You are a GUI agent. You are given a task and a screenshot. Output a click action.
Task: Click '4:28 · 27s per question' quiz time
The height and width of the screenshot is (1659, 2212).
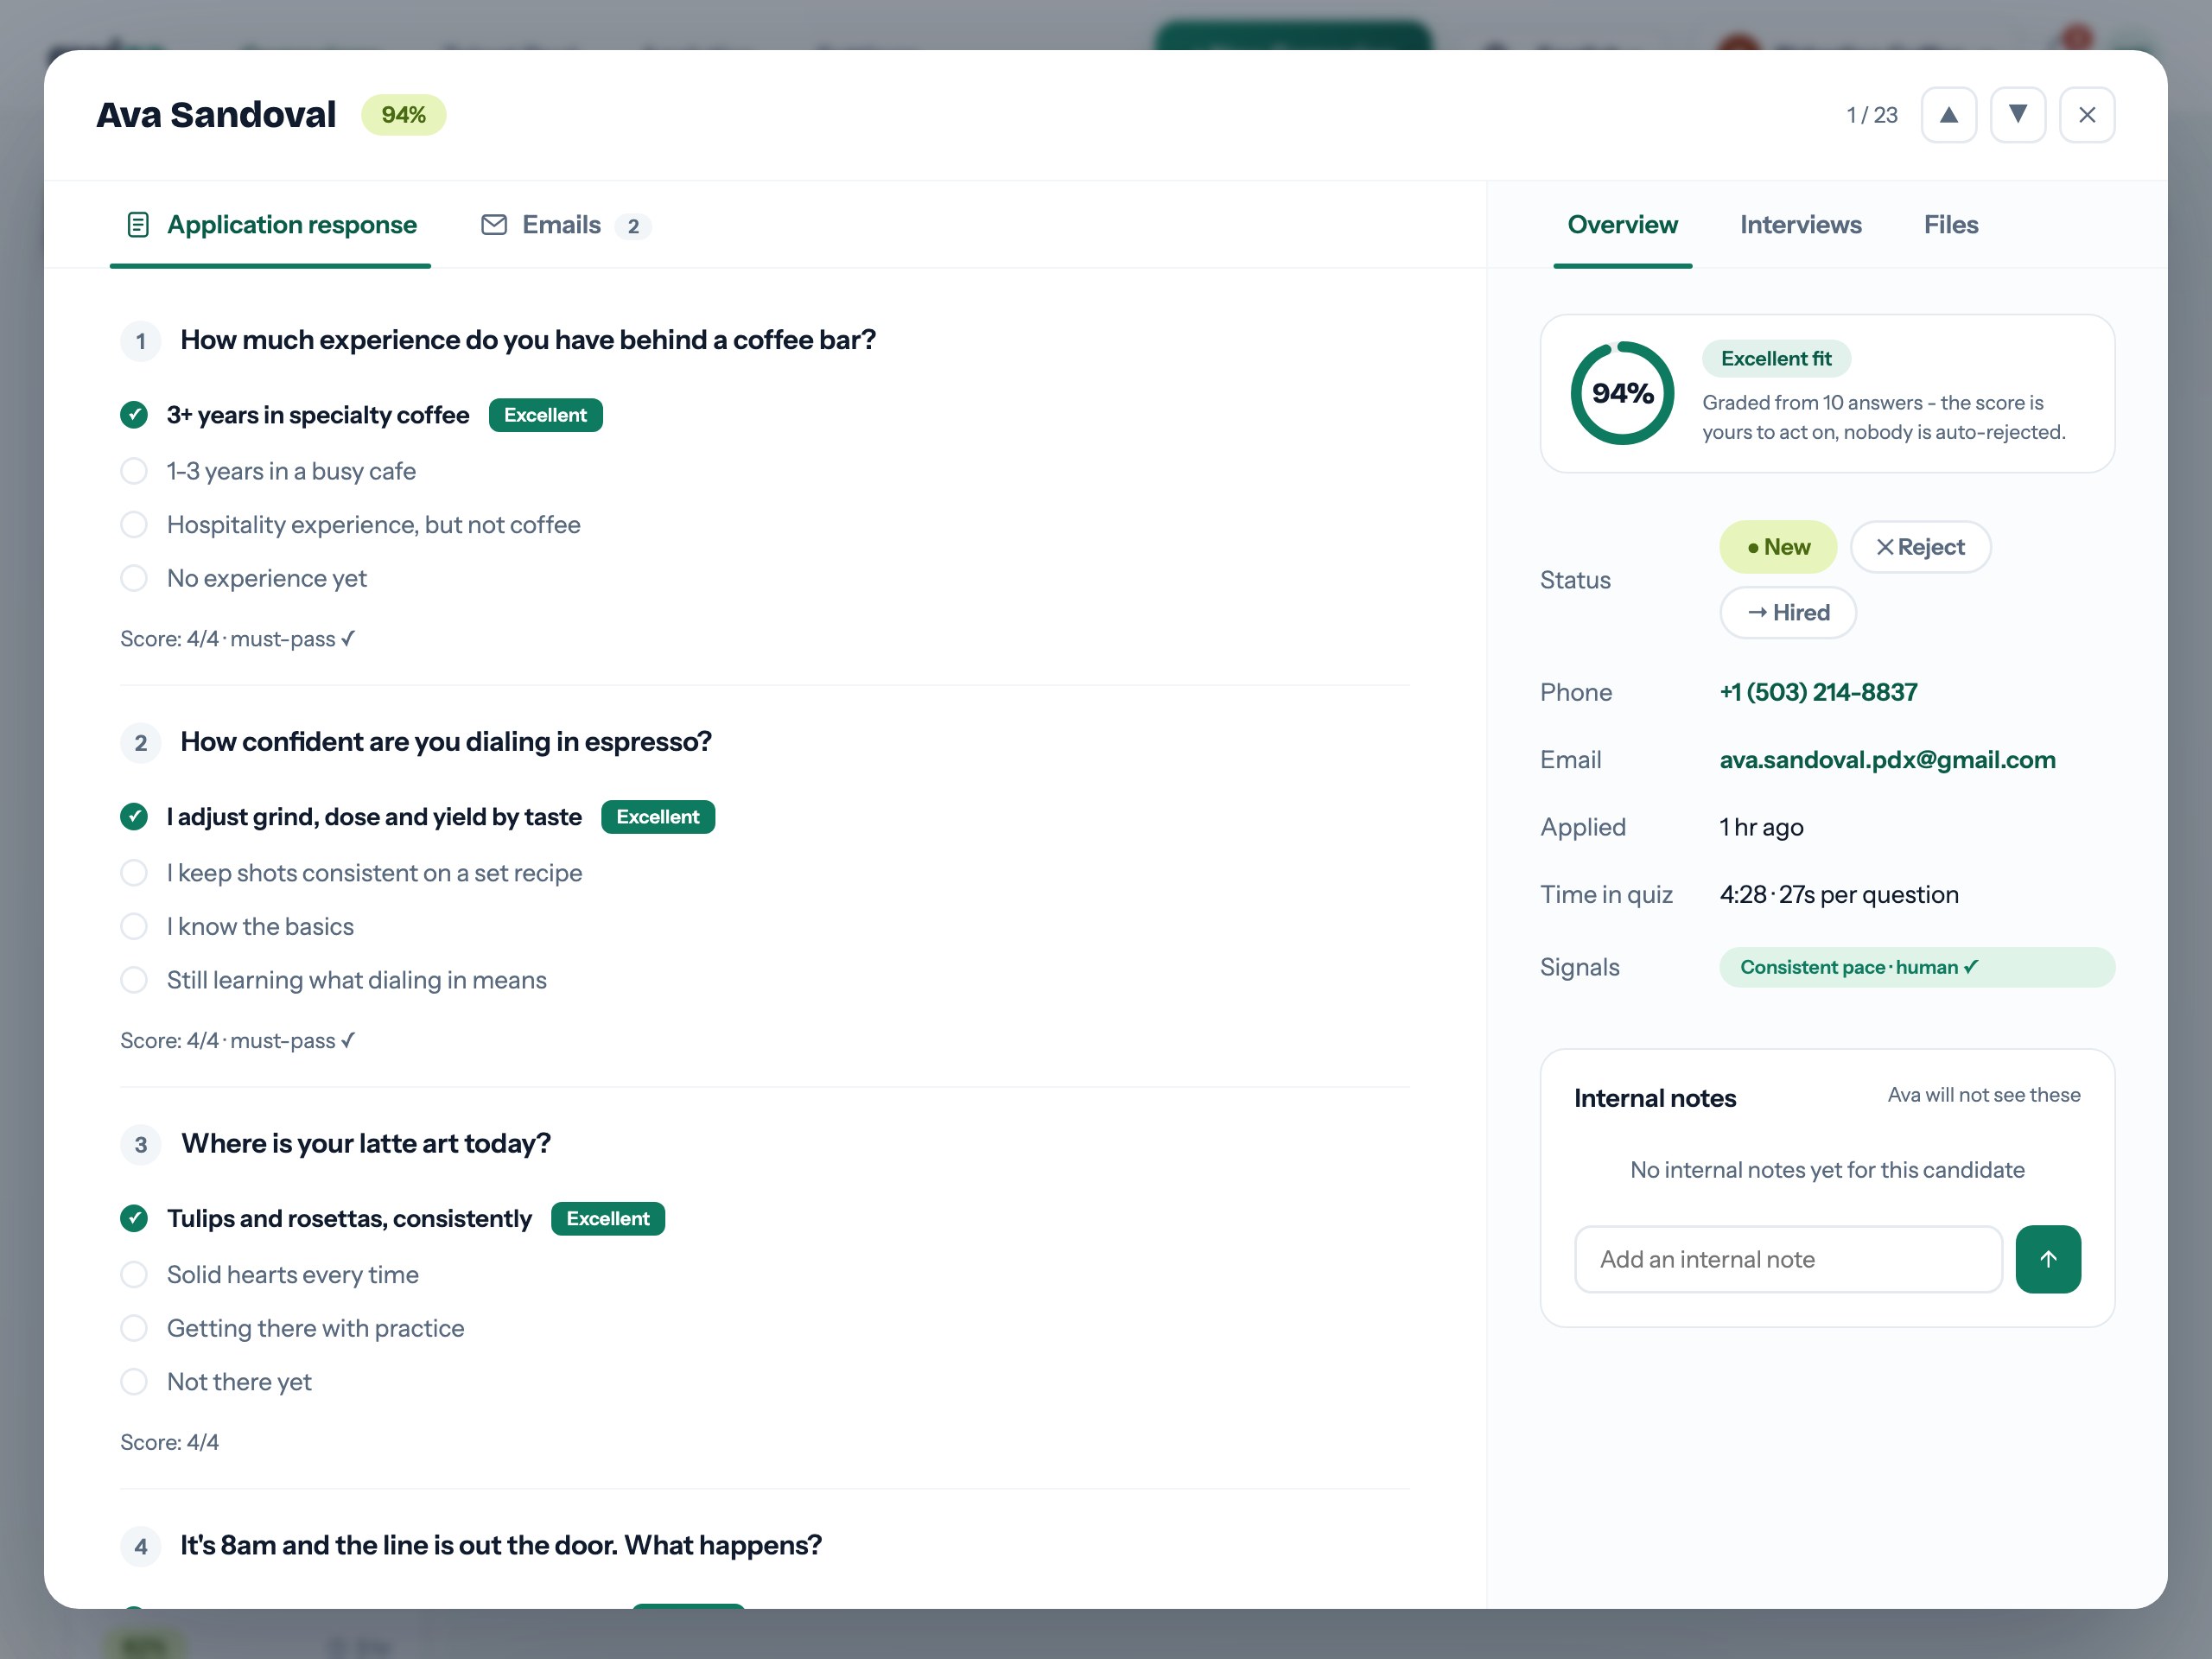1839,895
